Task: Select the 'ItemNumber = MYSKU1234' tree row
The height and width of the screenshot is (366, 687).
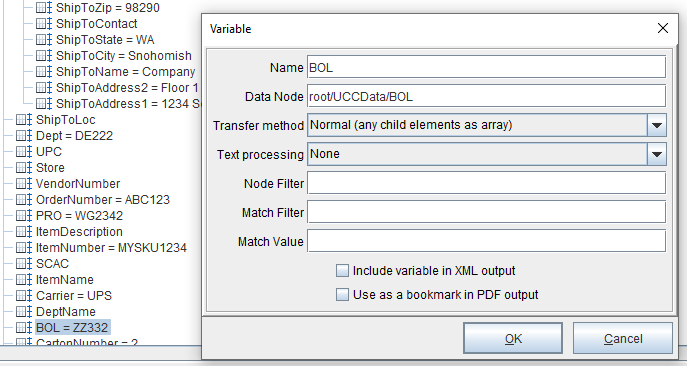Action: click(x=111, y=248)
